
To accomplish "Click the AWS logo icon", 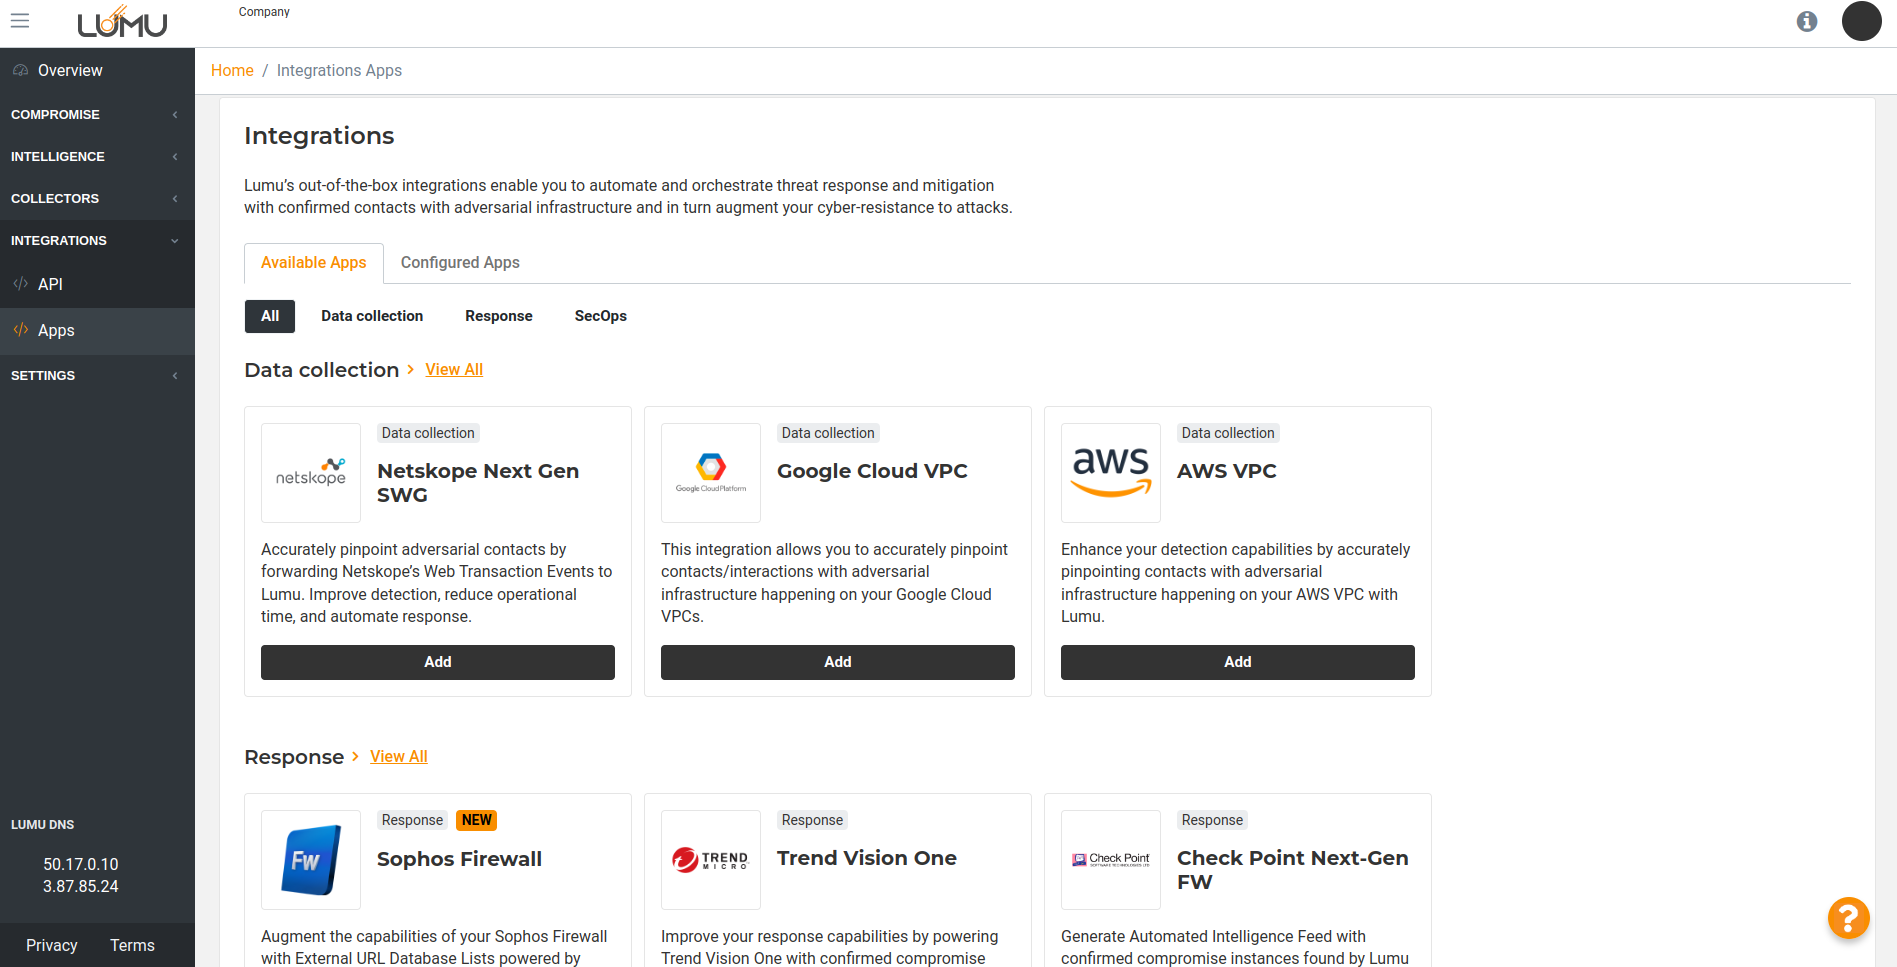I will coord(1111,473).
